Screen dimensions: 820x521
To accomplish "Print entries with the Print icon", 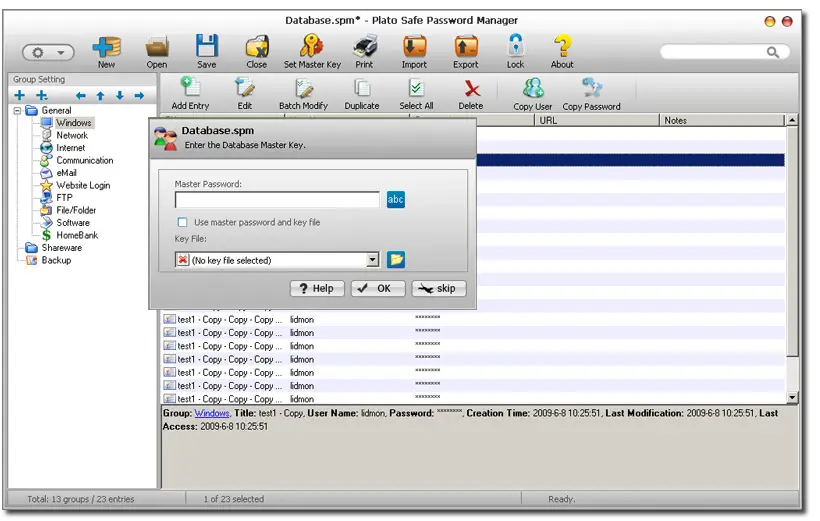I will point(365,51).
